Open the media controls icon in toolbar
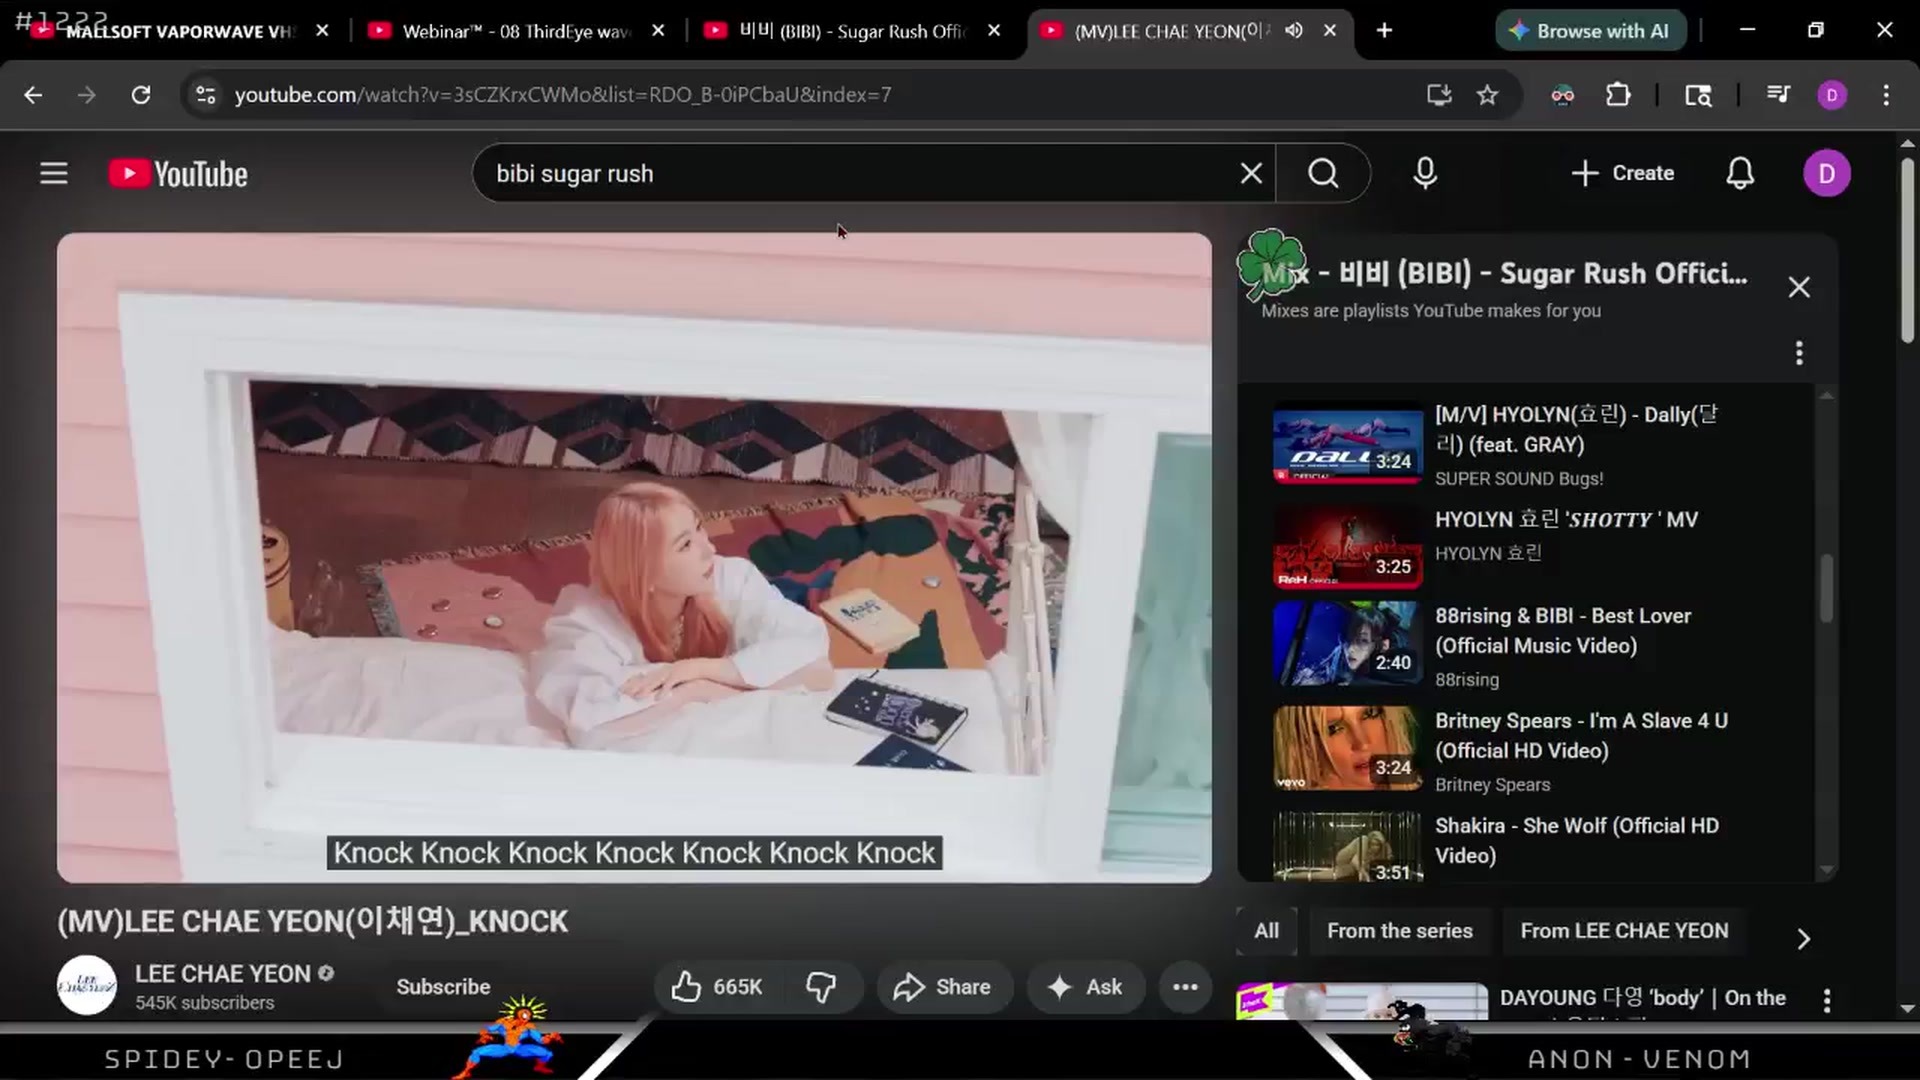The height and width of the screenshot is (1080, 1920). tap(1778, 95)
